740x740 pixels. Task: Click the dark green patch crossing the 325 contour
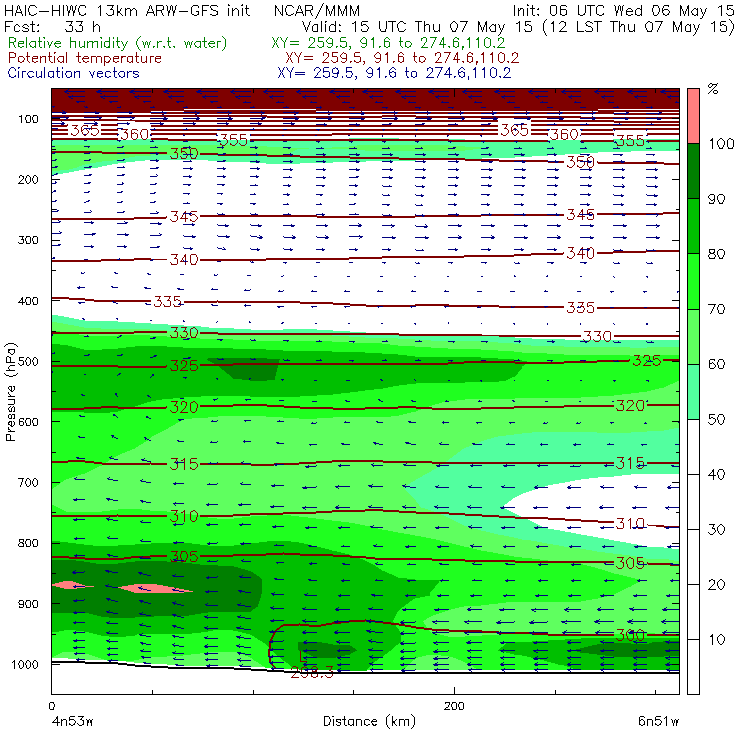249,369
